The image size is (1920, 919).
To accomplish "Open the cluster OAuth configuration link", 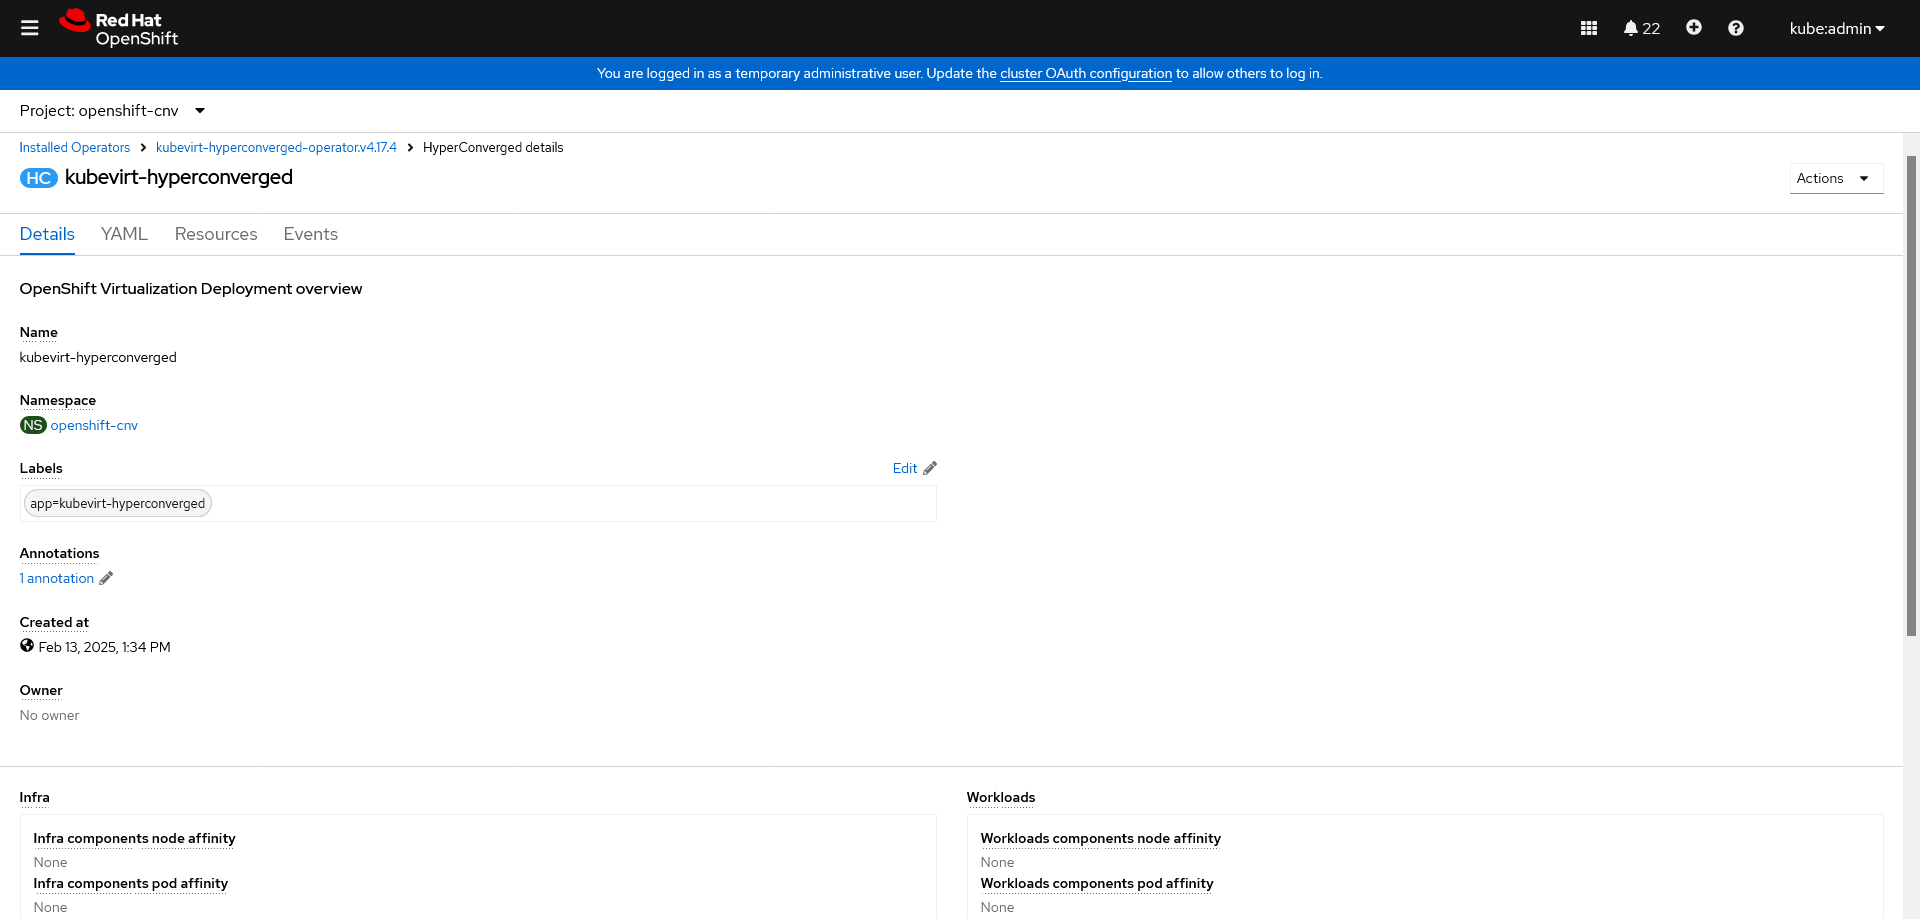I will pyautogui.click(x=1086, y=73).
